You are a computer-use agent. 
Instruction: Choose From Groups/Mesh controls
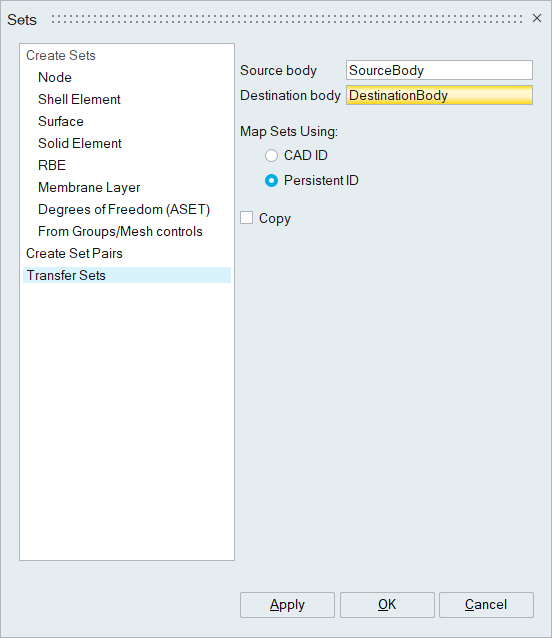point(120,231)
